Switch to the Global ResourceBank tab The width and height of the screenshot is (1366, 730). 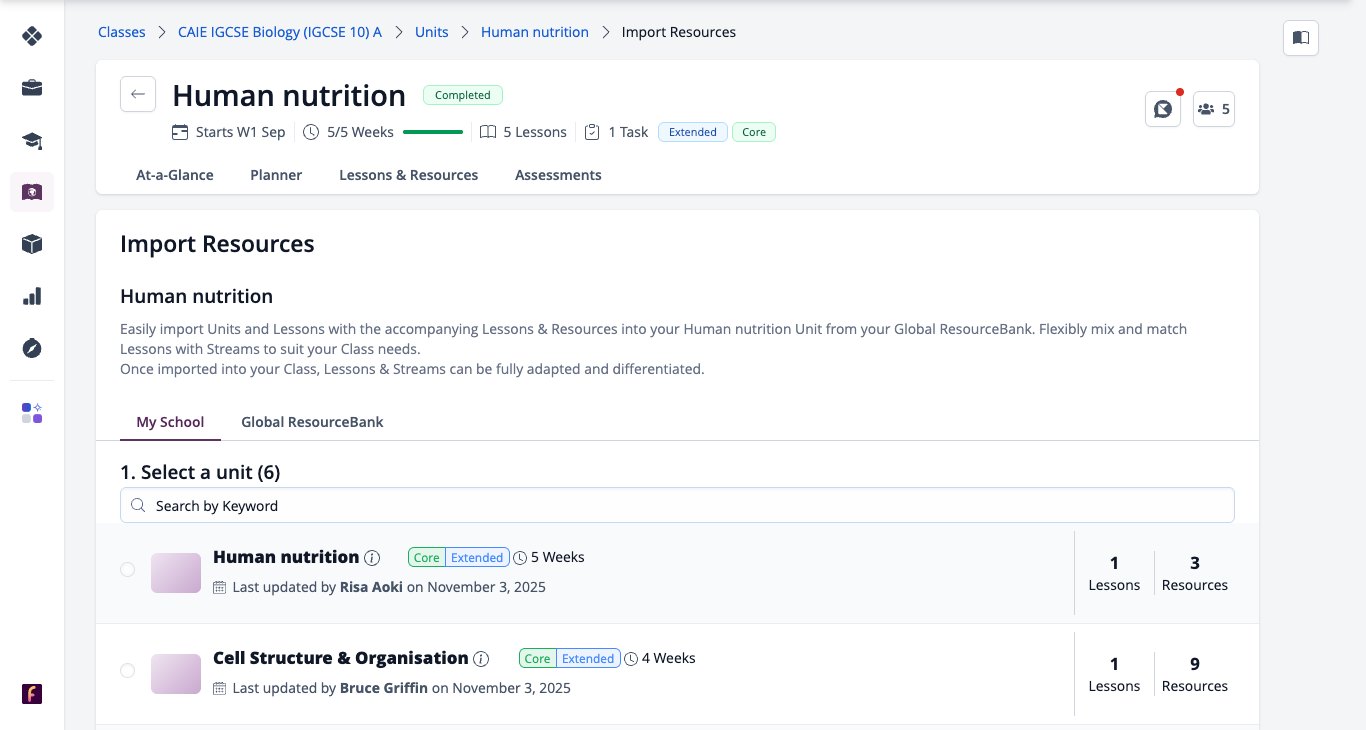[x=312, y=422]
